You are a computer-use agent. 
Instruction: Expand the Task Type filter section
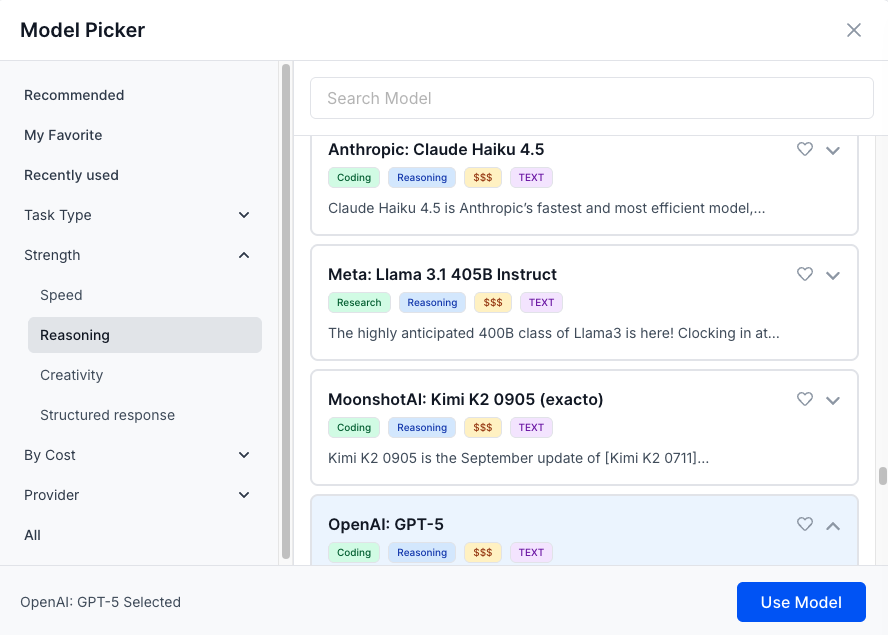(137, 215)
